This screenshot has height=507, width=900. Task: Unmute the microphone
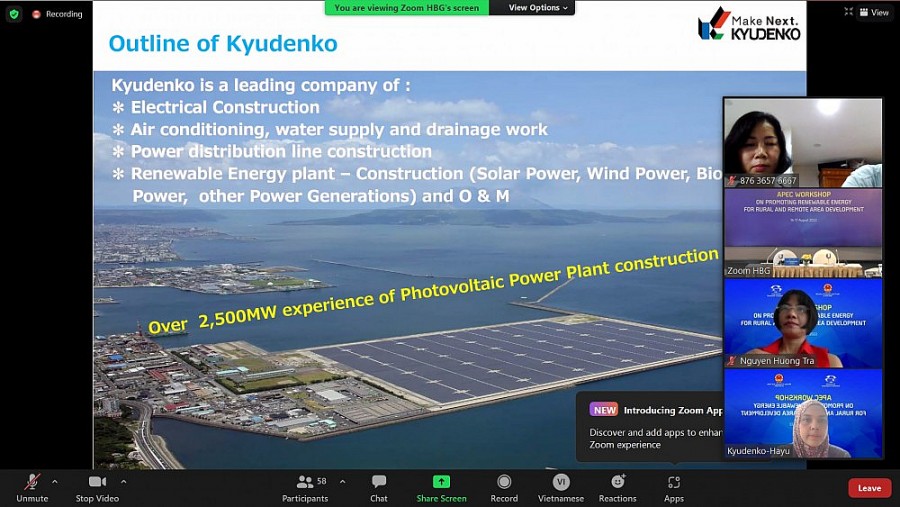point(32,487)
